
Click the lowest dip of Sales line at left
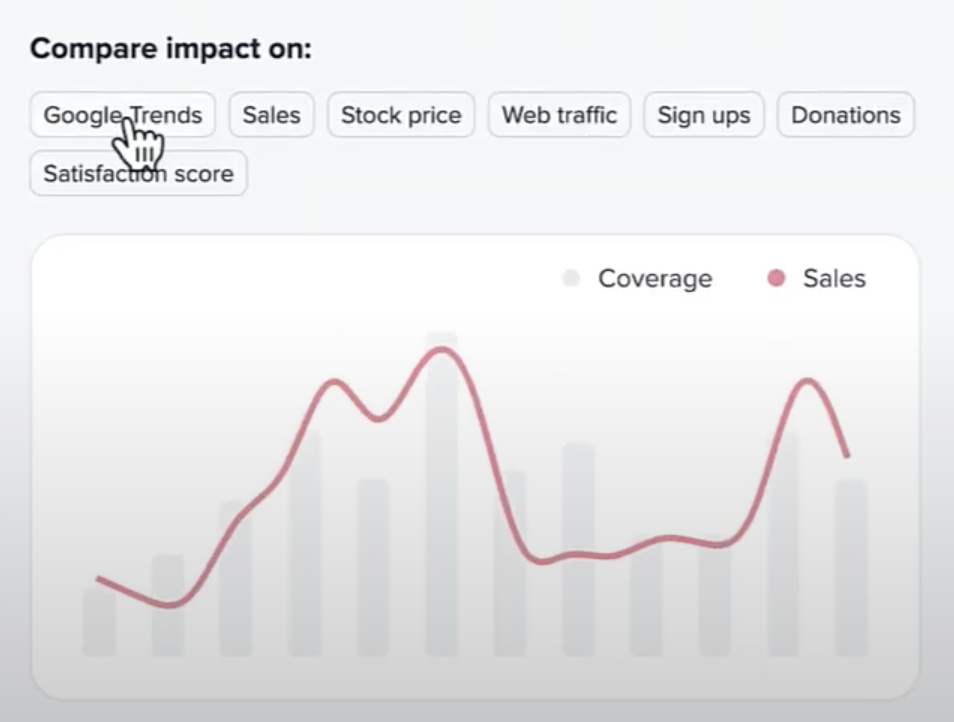tap(168, 605)
